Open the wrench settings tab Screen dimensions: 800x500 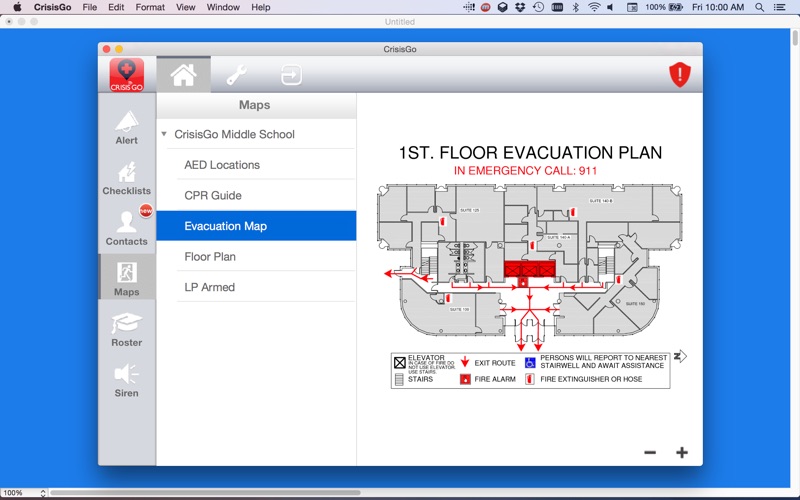click(237, 74)
